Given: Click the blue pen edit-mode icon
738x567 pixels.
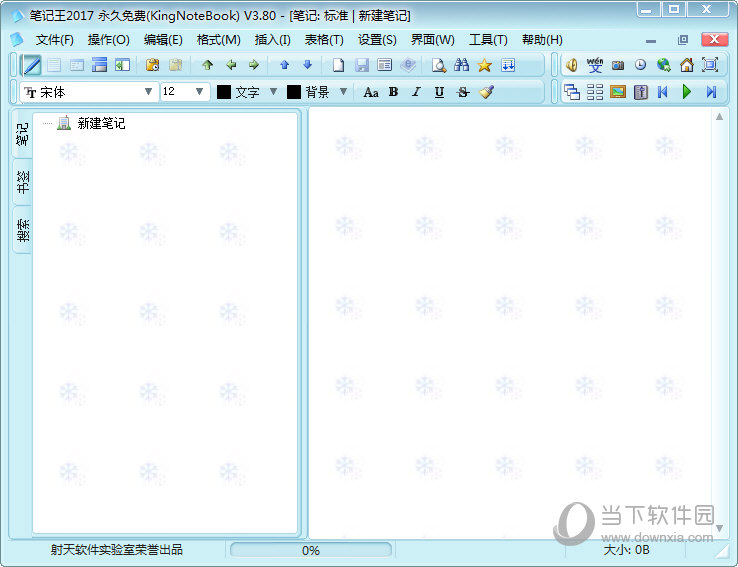Looking at the screenshot, I should pos(32,65).
